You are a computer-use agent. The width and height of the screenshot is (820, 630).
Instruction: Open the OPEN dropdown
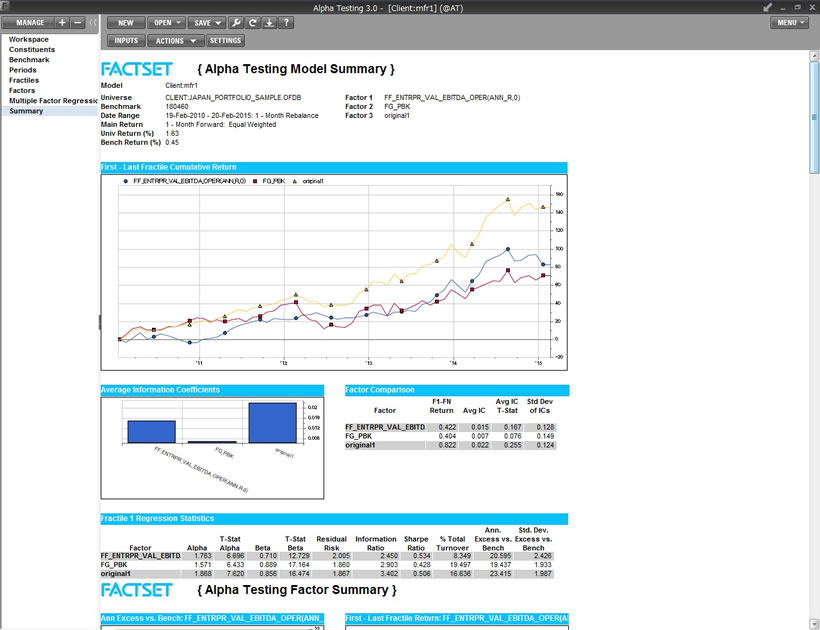(167, 22)
